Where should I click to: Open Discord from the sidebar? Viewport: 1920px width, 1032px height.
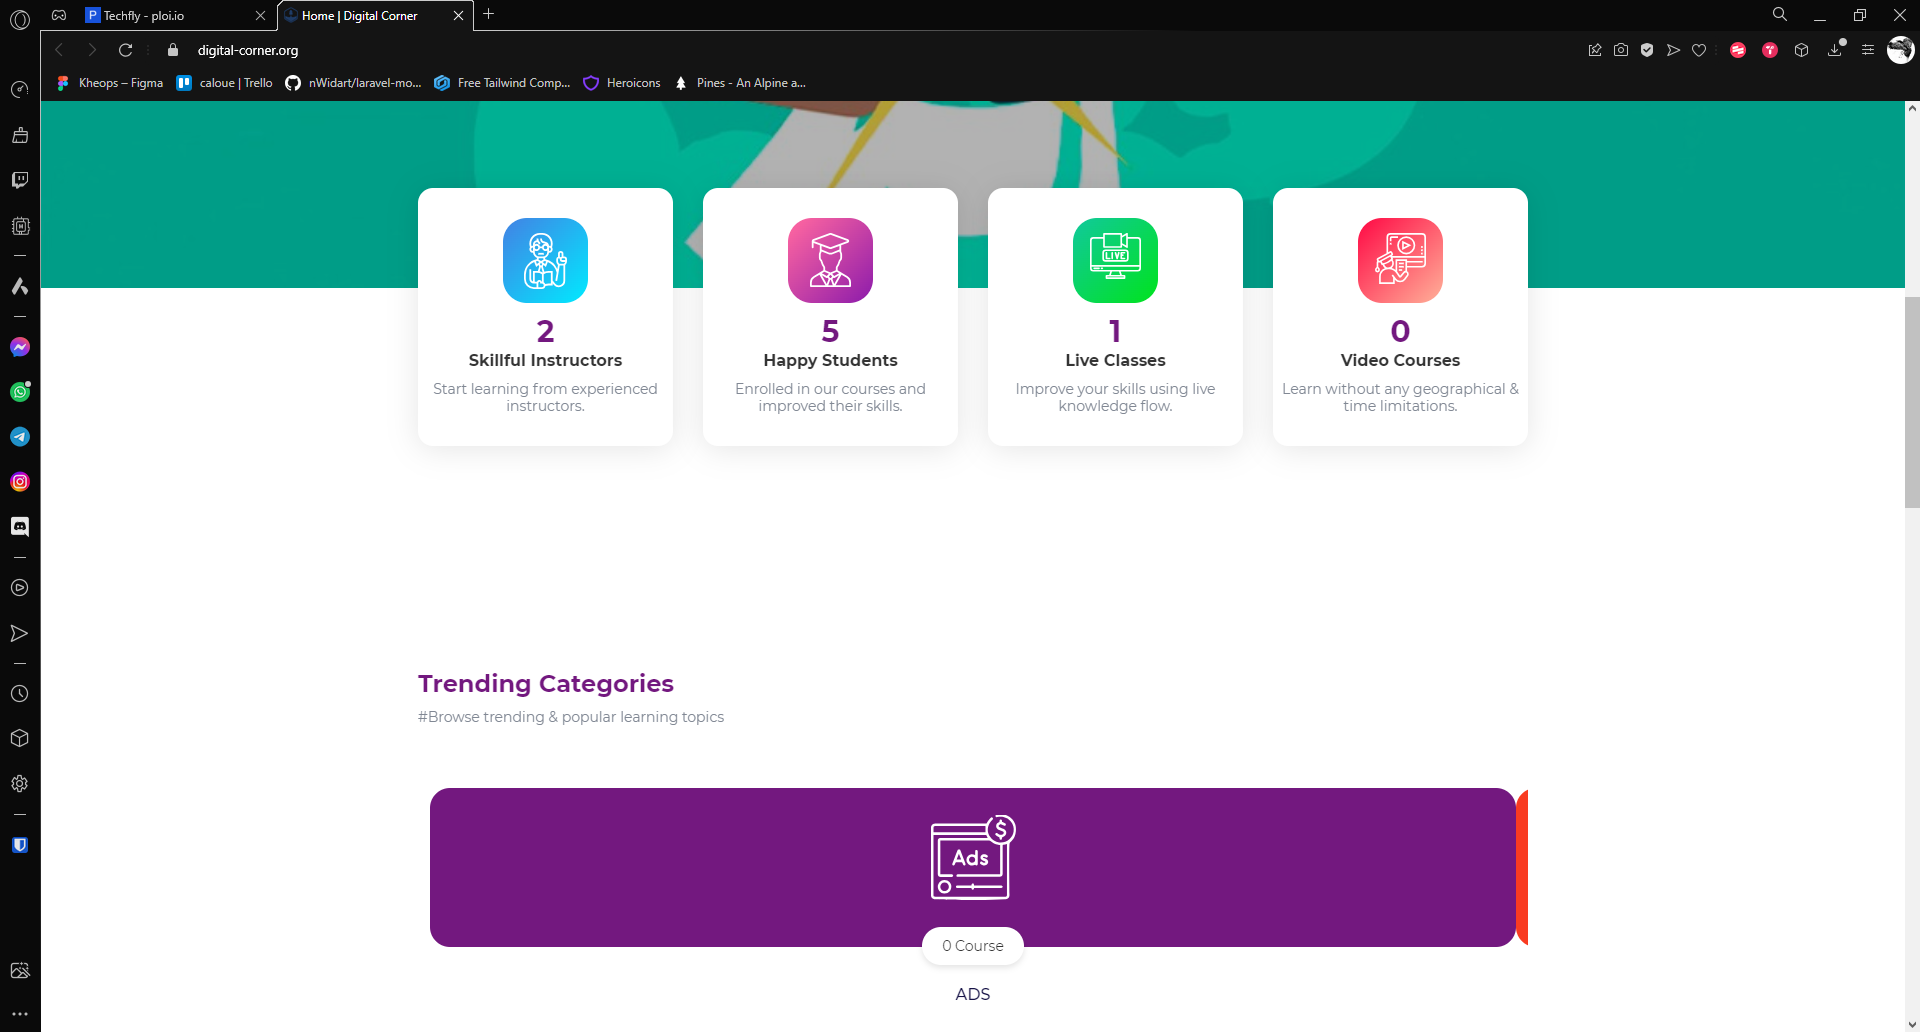click(x=20, y=527)
